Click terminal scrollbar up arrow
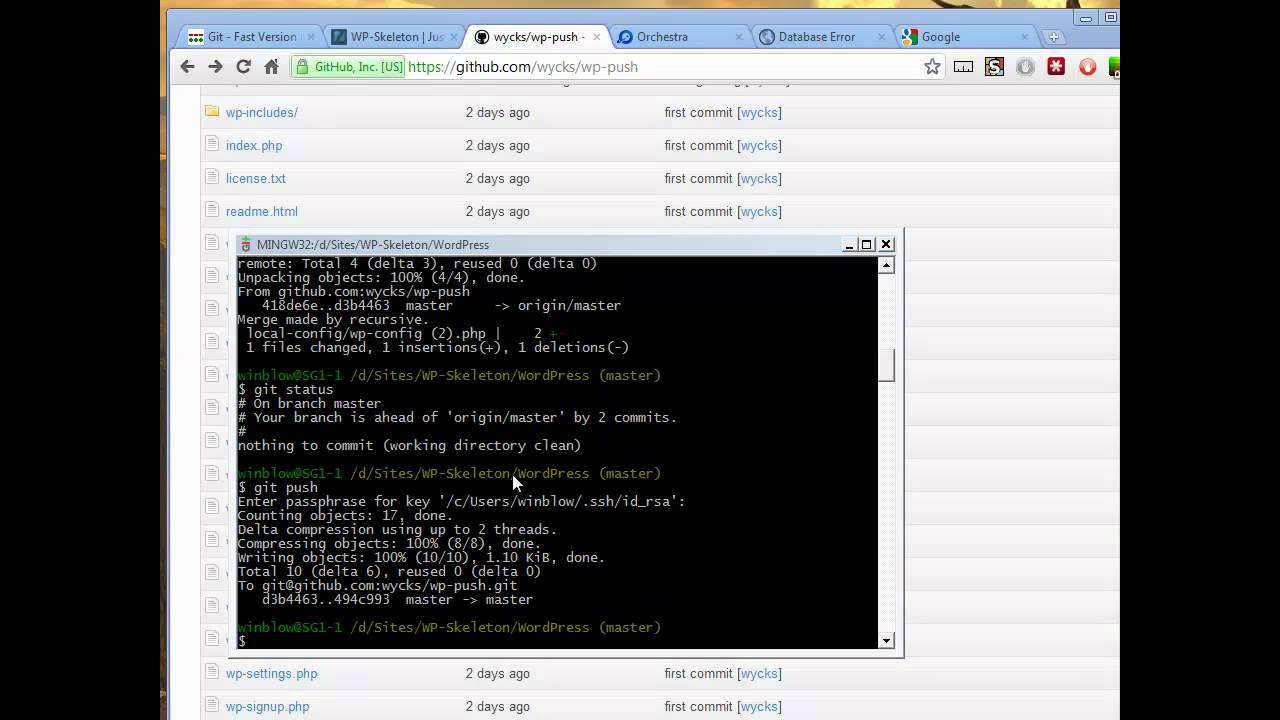 pyautogui.click(x=886, y=265)
